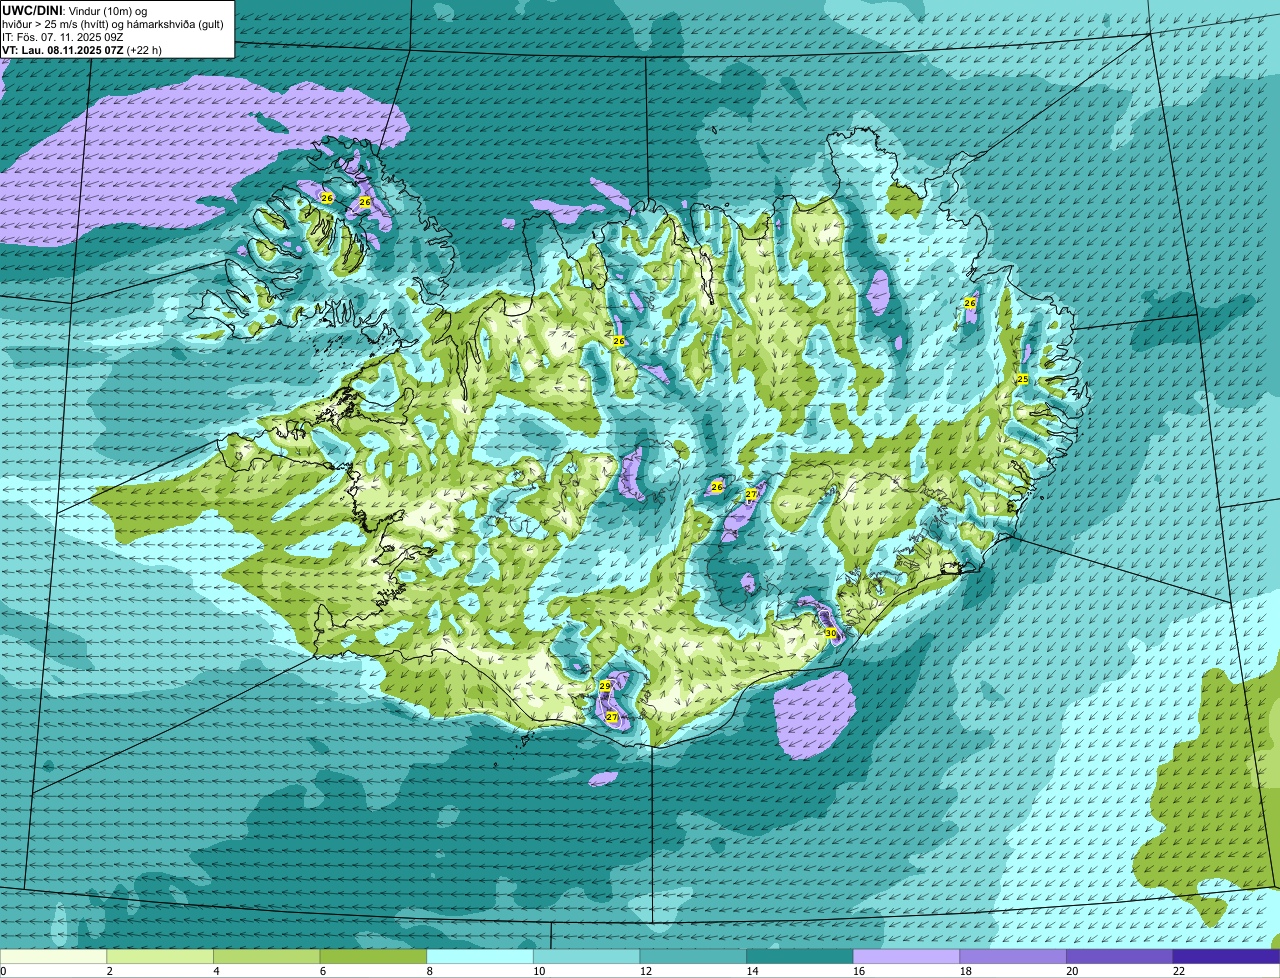Viewport: 1280px width, 978px height.
Task: Click the 4–6 m/s green legend swatch
Action: (267, 956)
